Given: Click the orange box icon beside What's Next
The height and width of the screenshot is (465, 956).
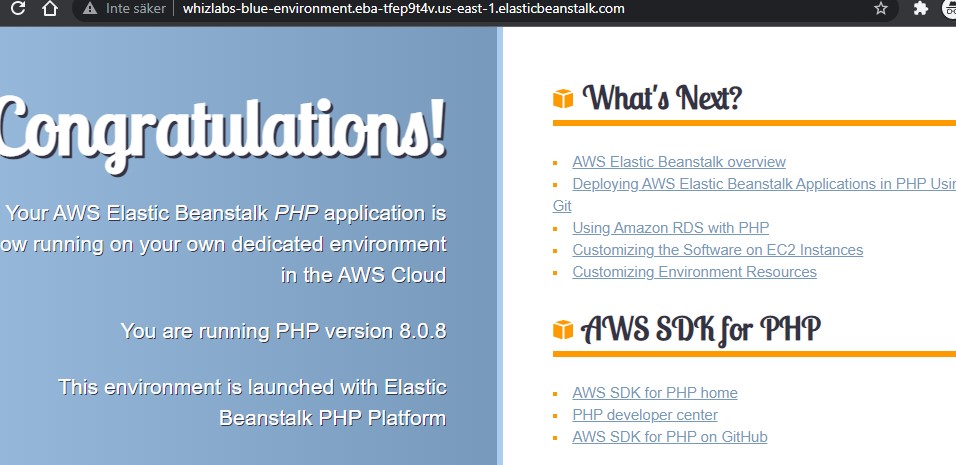Looking at the screenshot, I should [x=563, y=99].
